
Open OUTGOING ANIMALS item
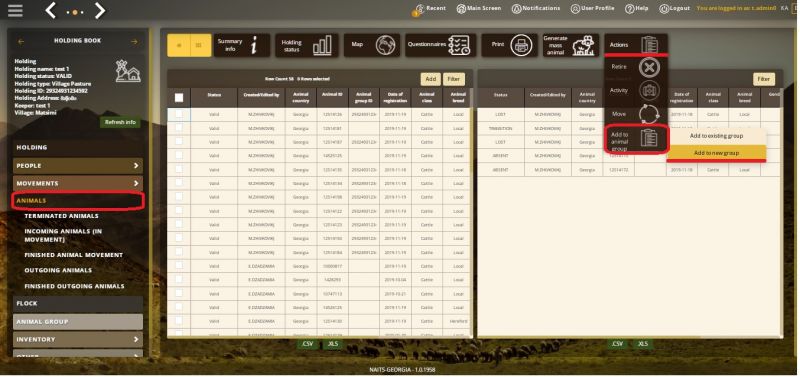58,270
